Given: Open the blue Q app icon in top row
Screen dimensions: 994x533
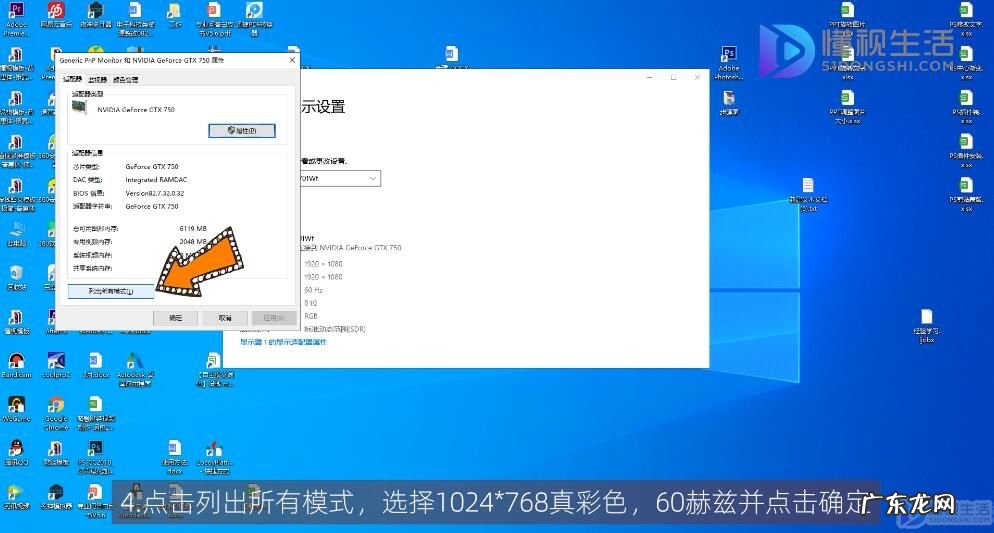Looking at the screenshot, I should [x=254, y=19].
